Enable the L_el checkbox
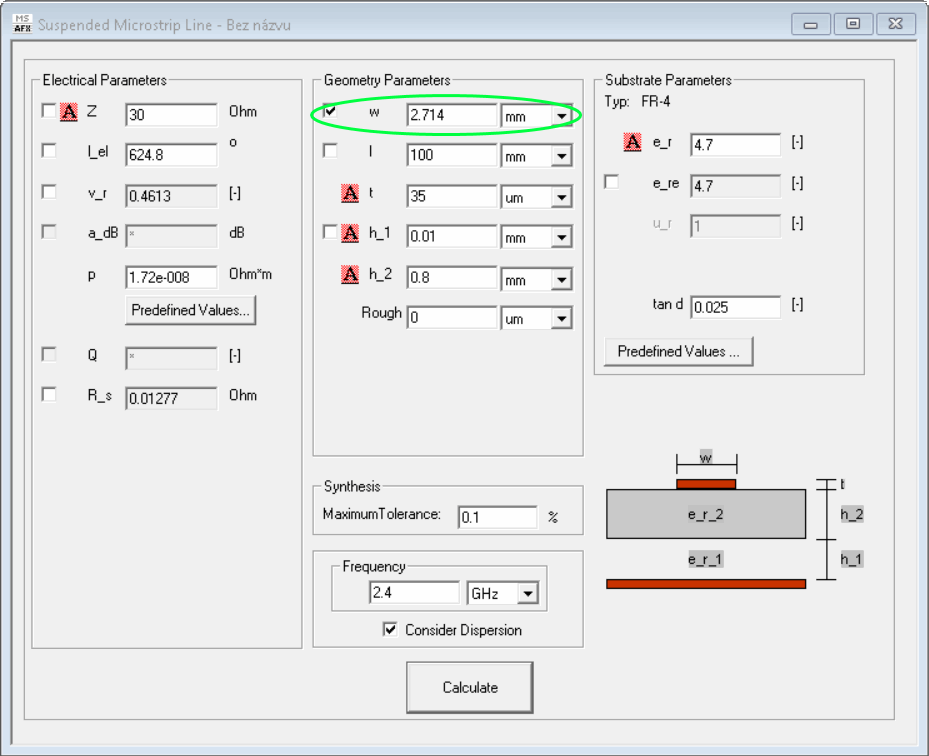929x756 pixels. click(48, 151)
